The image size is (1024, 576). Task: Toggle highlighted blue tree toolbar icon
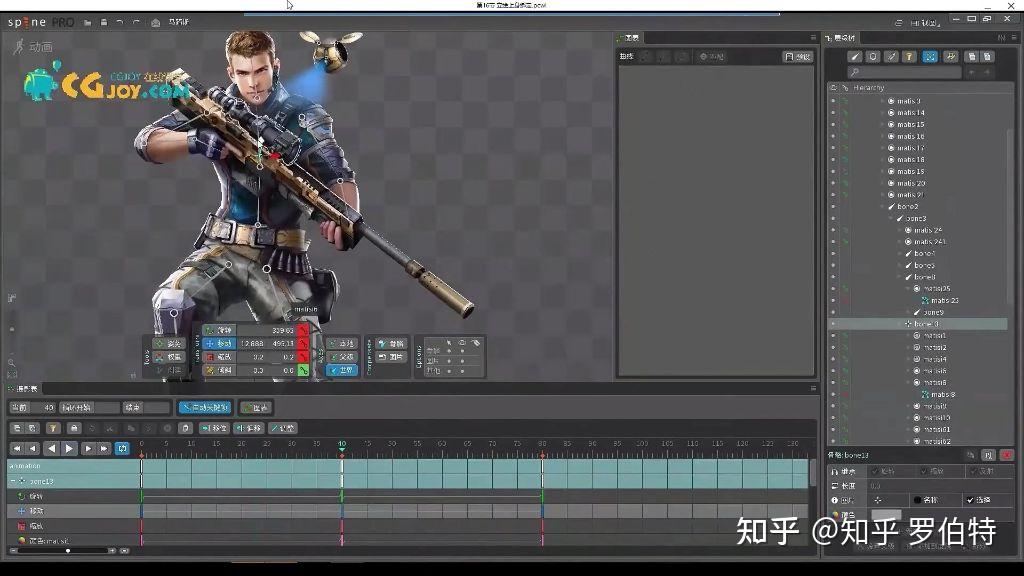(x=930, y=57)
